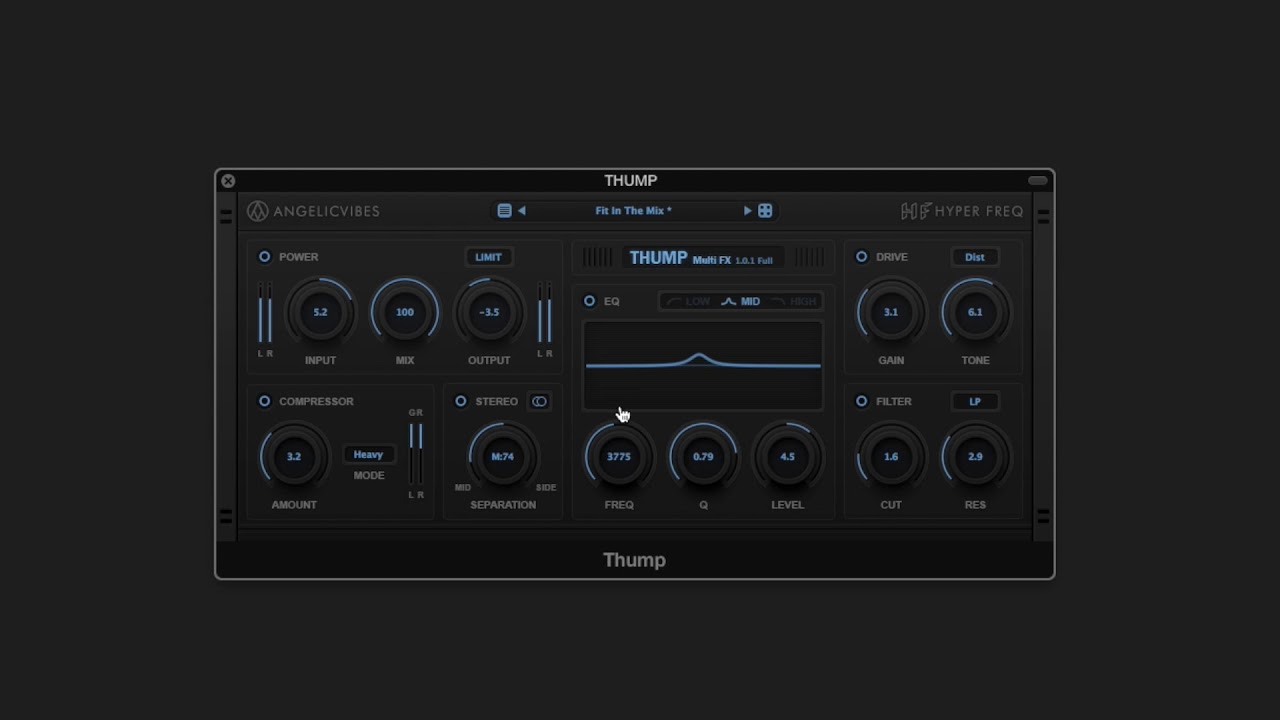Toggle the LIMIT button
This screenshot has width=1280, height=720.
[489, 257]
